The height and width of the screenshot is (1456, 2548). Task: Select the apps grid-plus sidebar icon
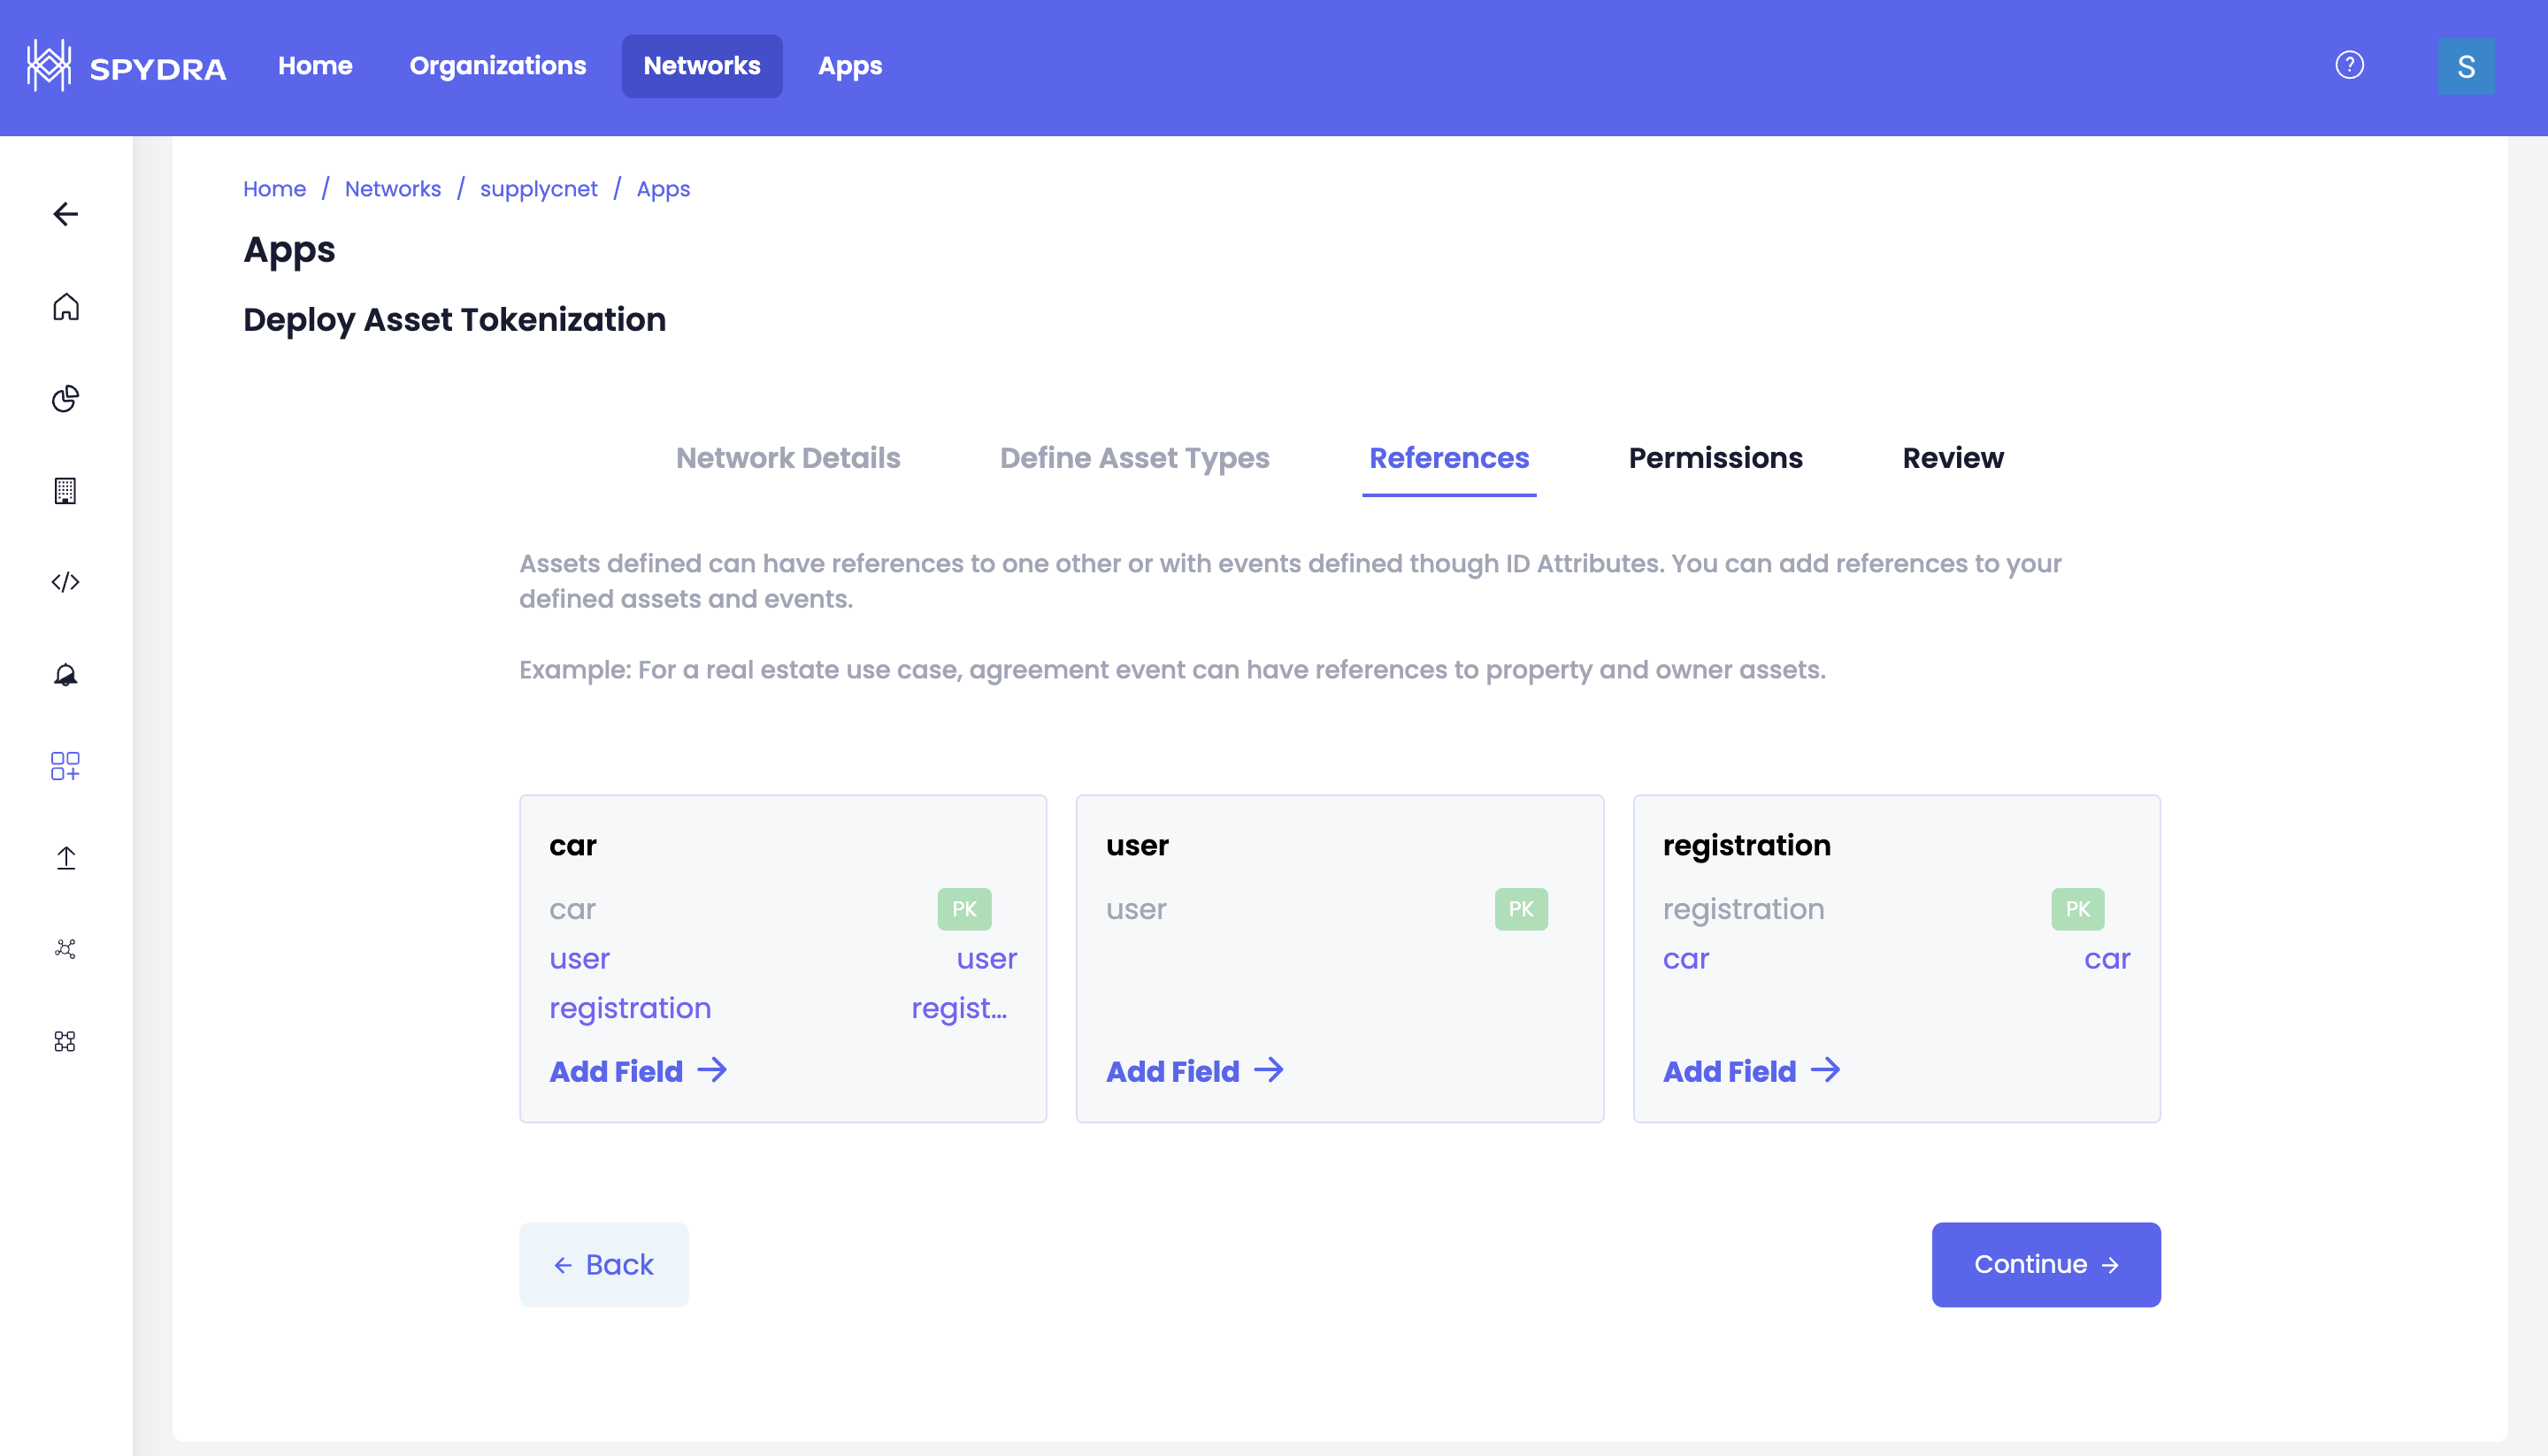tap(66, 766)
